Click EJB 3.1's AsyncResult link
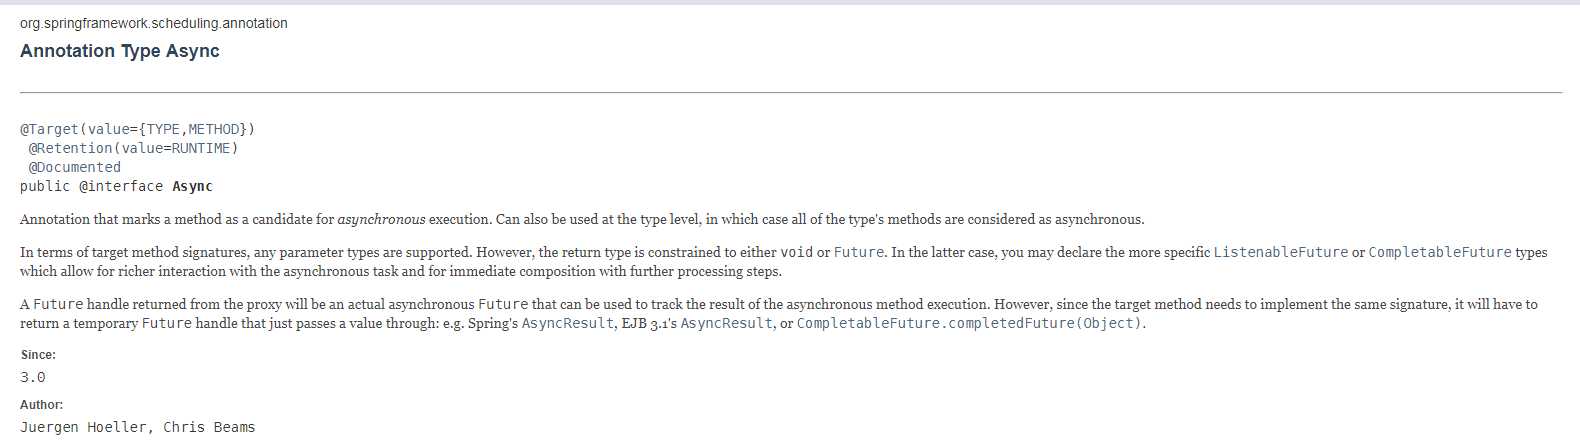 pos(726,323)
